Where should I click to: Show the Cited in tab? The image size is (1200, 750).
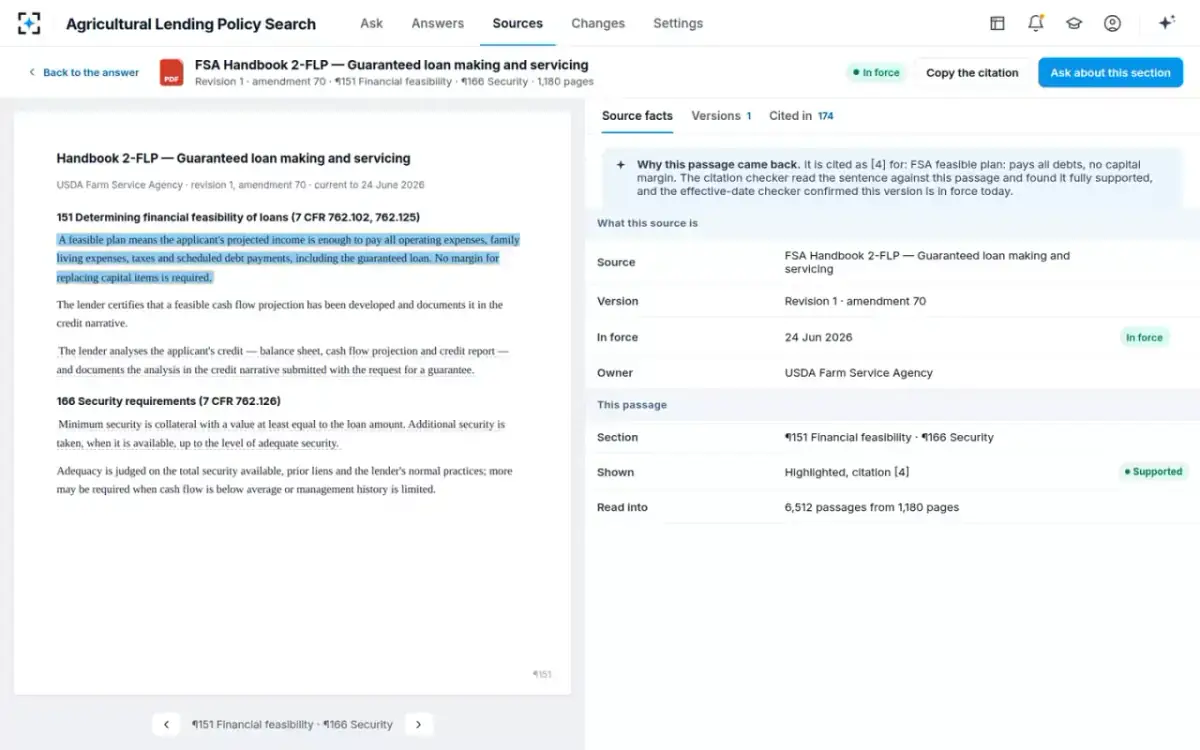pyautogui.click(x=801, y=116)
